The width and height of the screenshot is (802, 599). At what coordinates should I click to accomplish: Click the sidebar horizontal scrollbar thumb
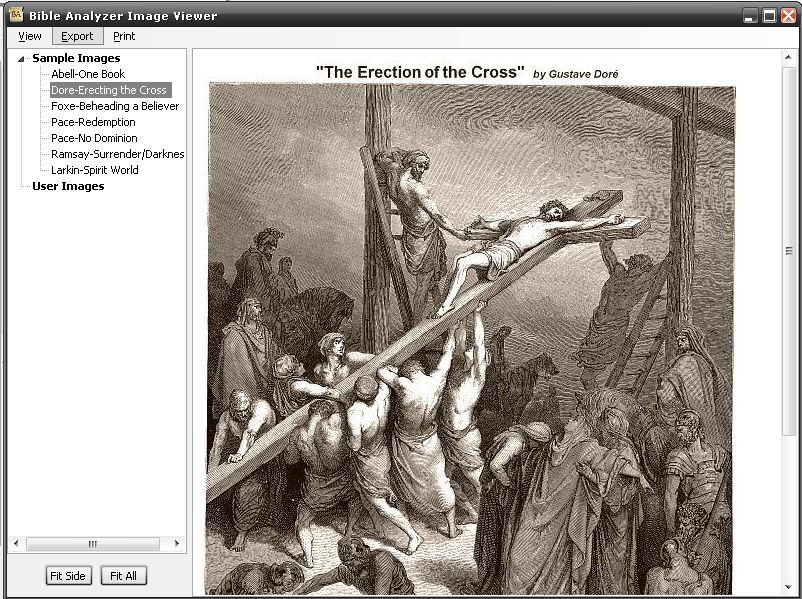pos(93,544)
